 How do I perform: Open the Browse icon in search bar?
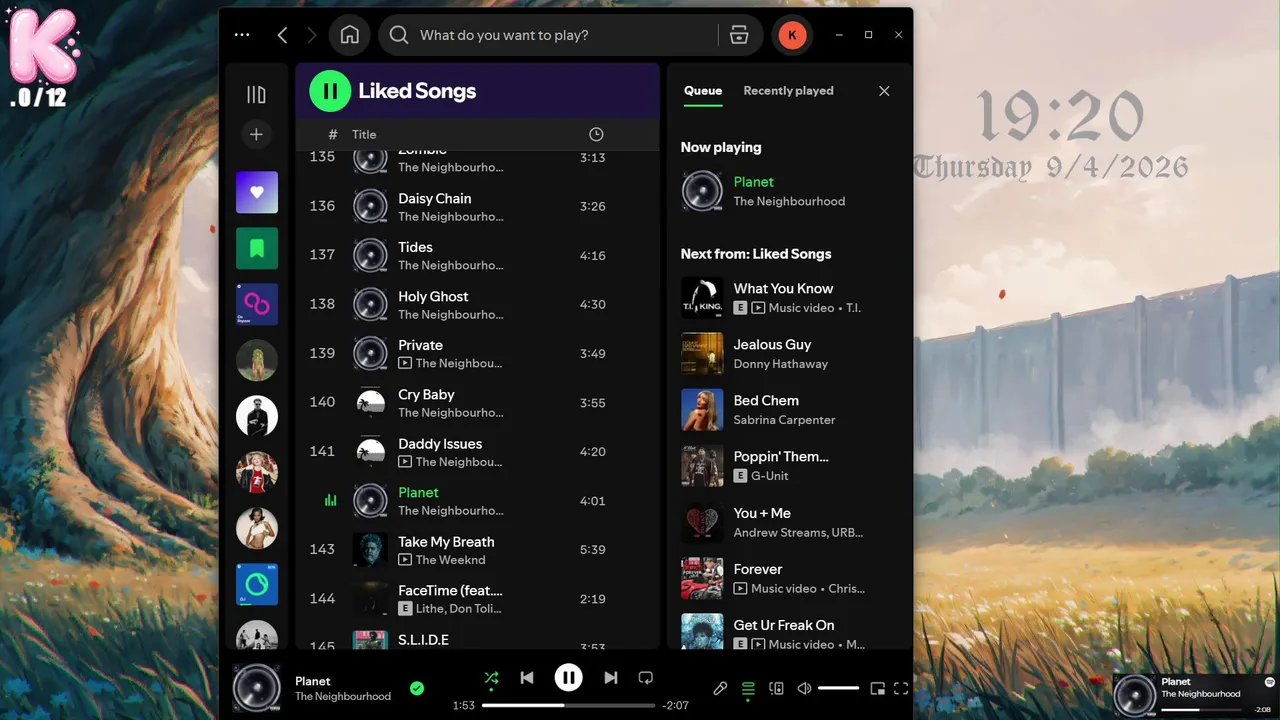click(739, 35)
